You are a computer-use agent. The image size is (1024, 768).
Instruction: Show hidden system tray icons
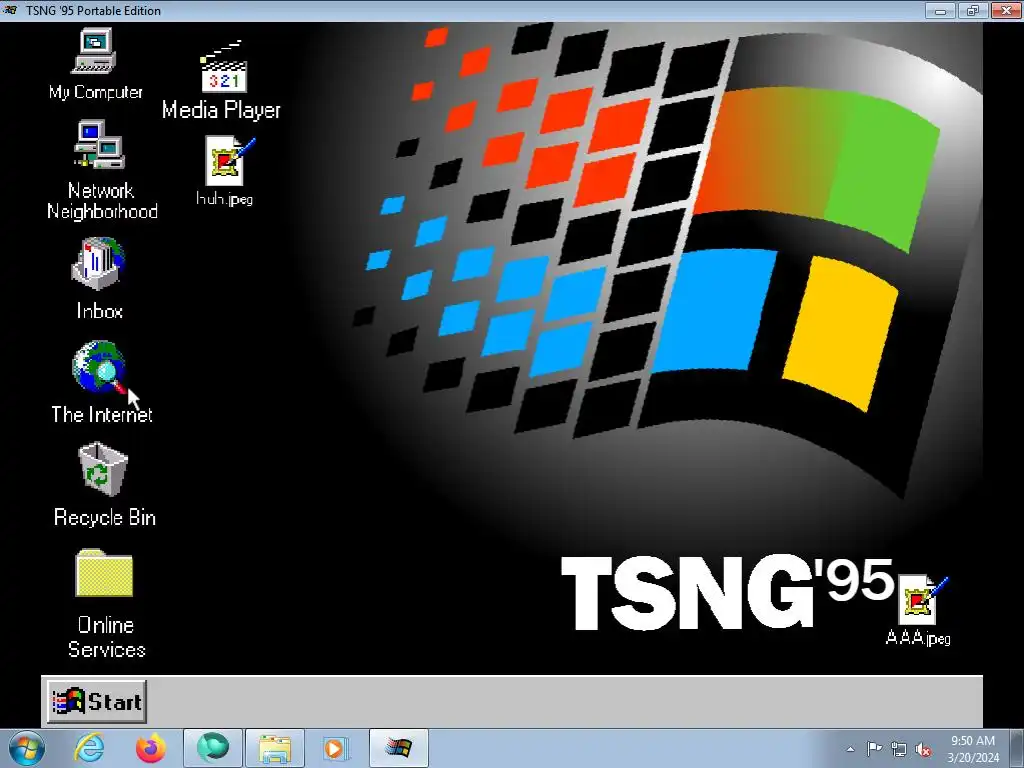(850, 749)
